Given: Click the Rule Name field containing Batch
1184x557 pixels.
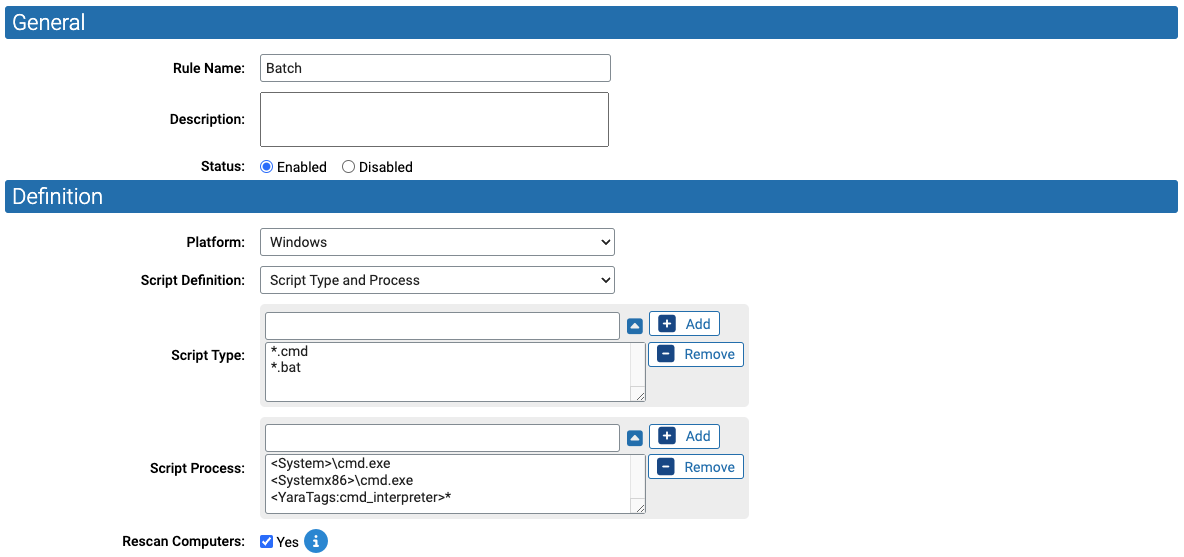Looking at the screenshot, I should (x=435, y=68).
